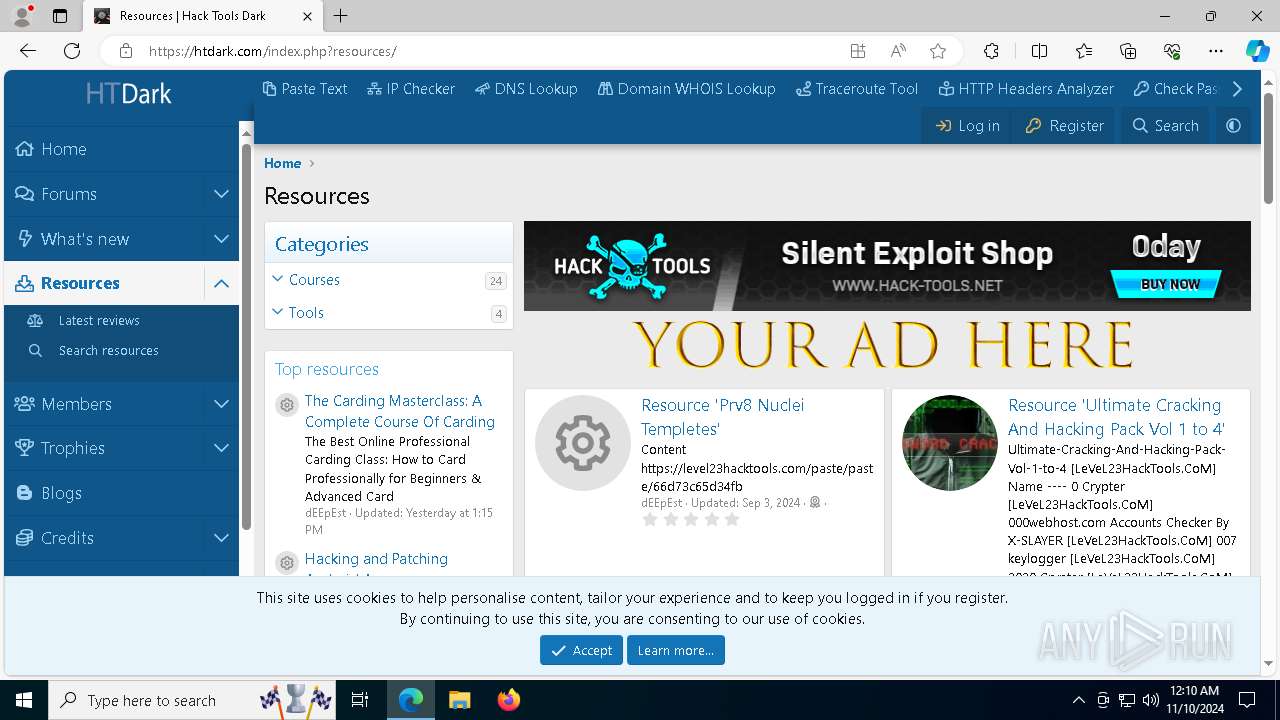This screenshot has height=720, width=1280.
Task: Open a new browser tab
Action: tap(340, 16)
